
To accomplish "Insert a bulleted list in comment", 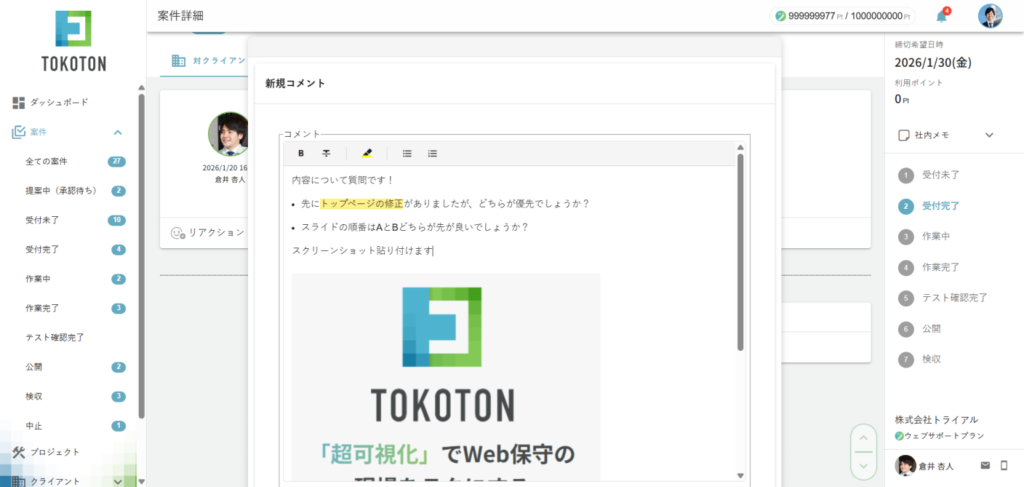I will tap(407, 153).
